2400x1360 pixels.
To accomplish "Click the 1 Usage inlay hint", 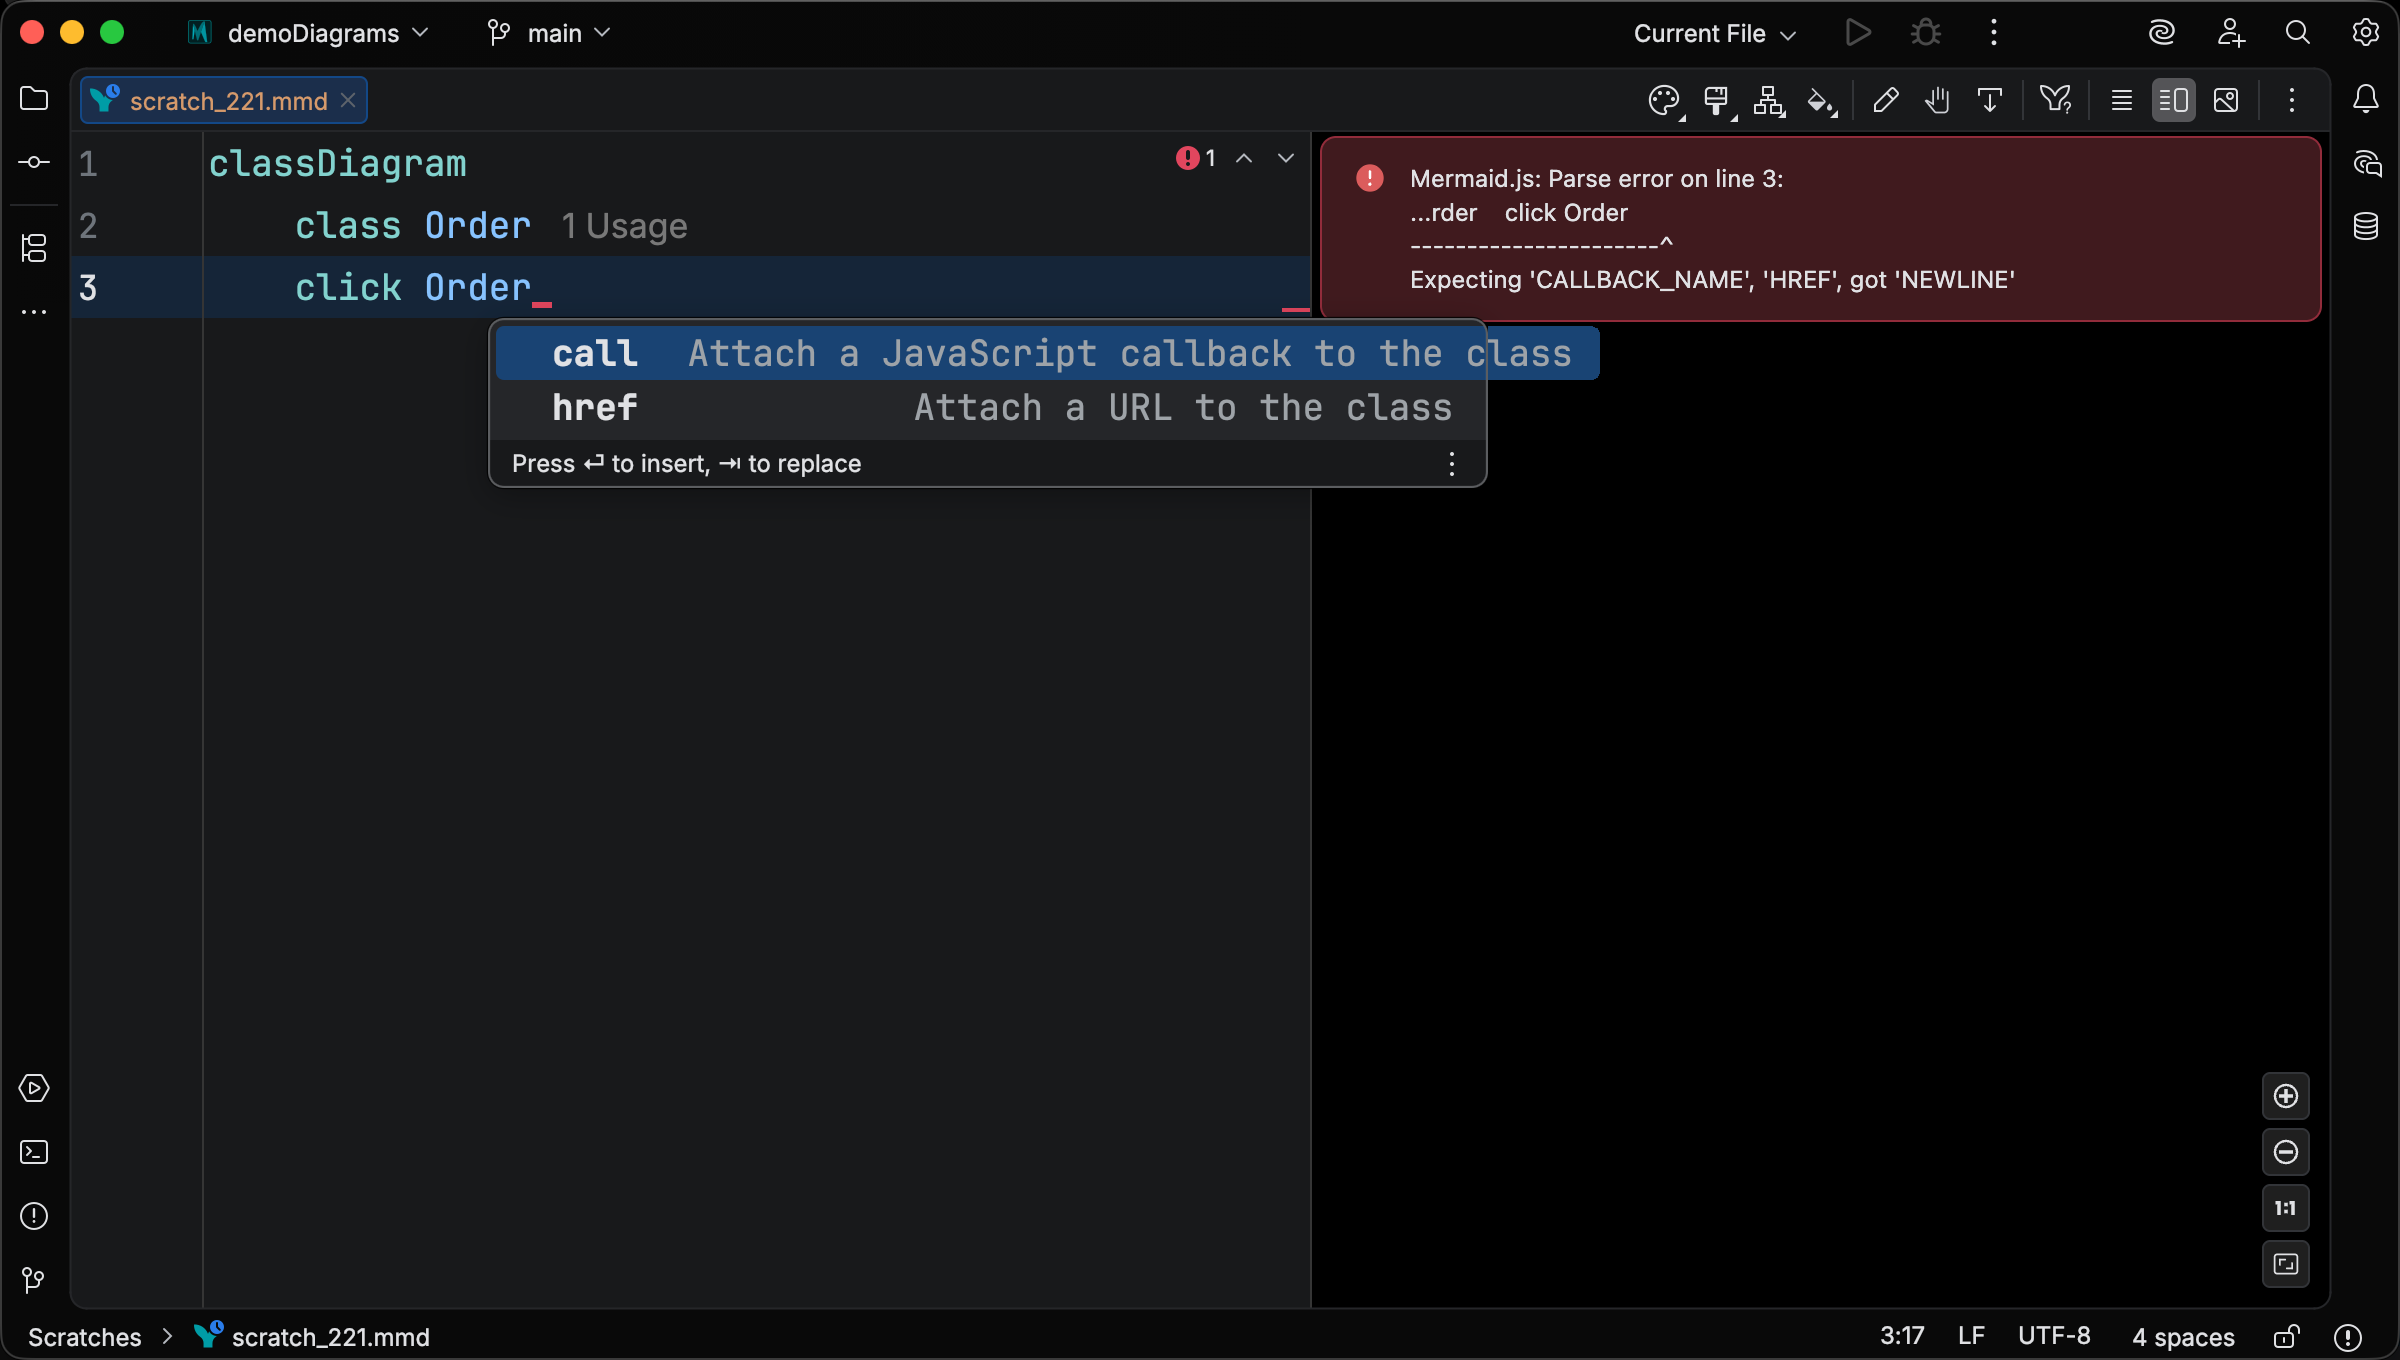I will tap(624, 226).
